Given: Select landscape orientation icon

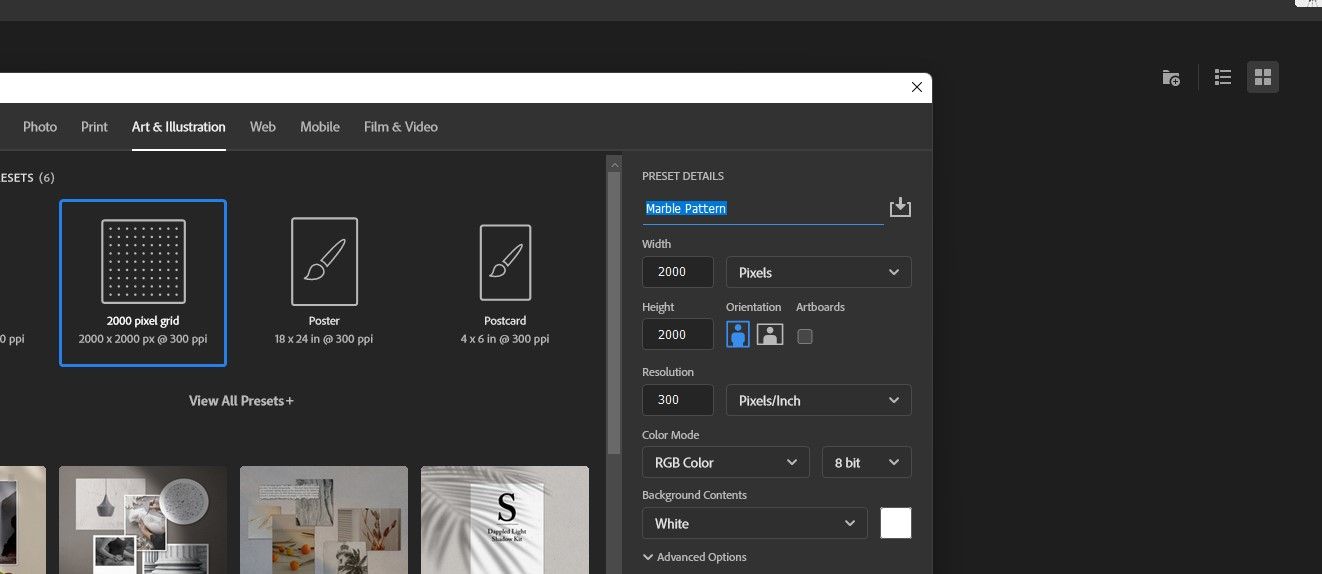Looking at the screenshot, I should tap(770, 335).
